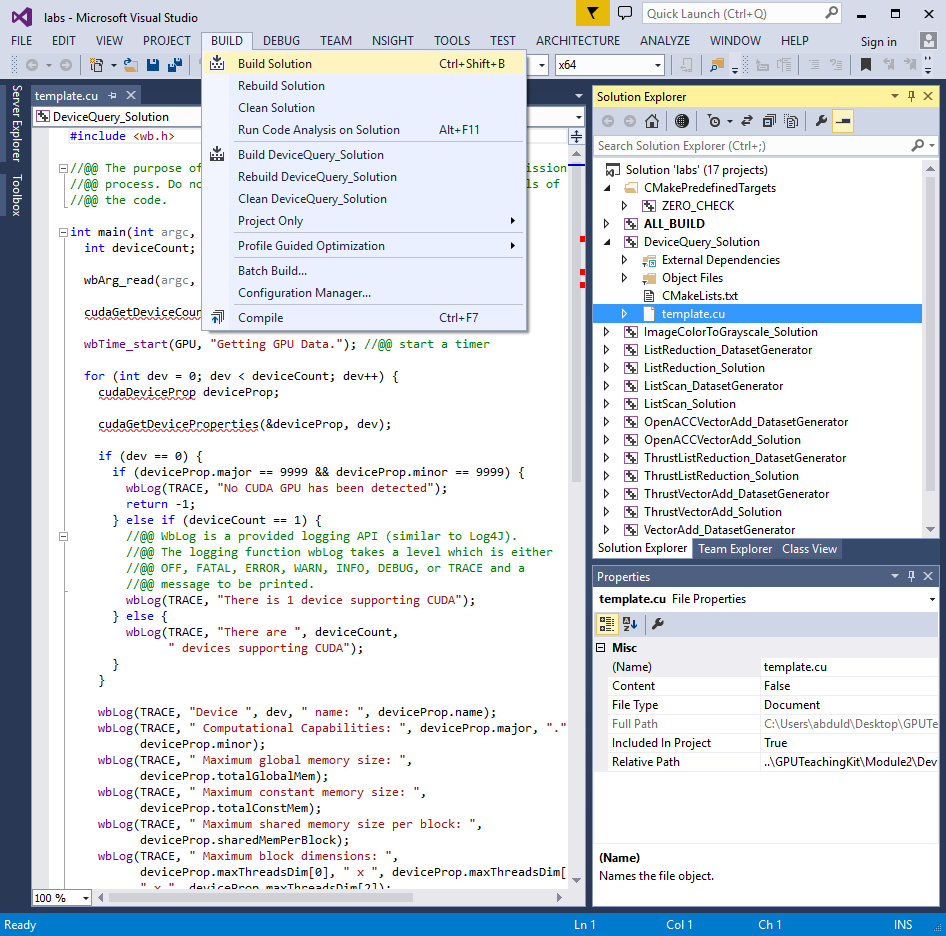The height and width of the screenshot is (936, 946).
Task: Open Configuration Manager from the Build menu
Action: [x=304, y=293]
